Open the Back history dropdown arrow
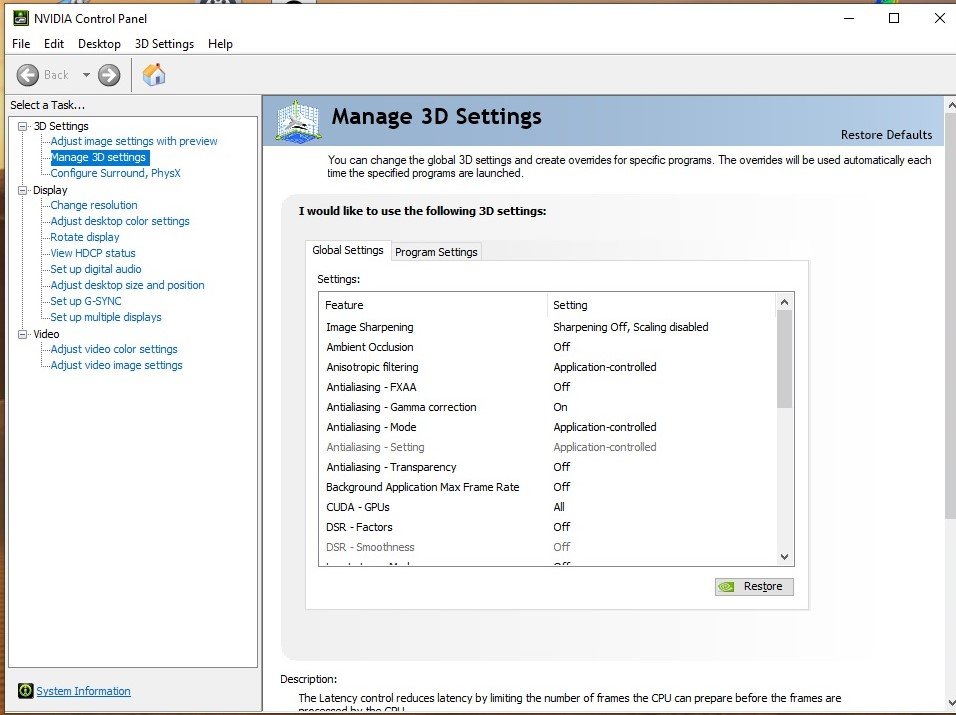This screenshot has width=956, height=715. coord(86,75)
